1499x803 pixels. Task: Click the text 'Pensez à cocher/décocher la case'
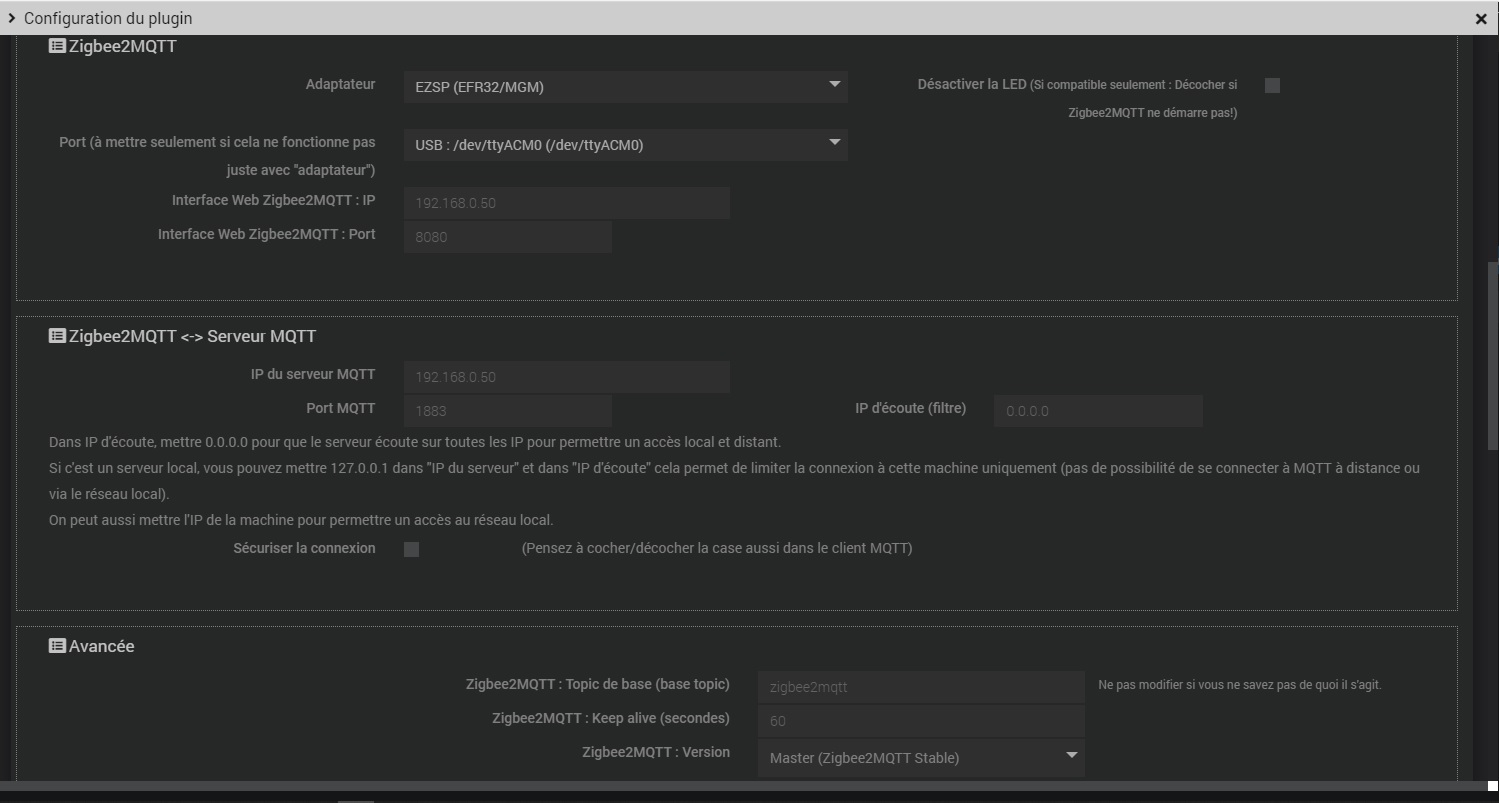pos(717,548)
